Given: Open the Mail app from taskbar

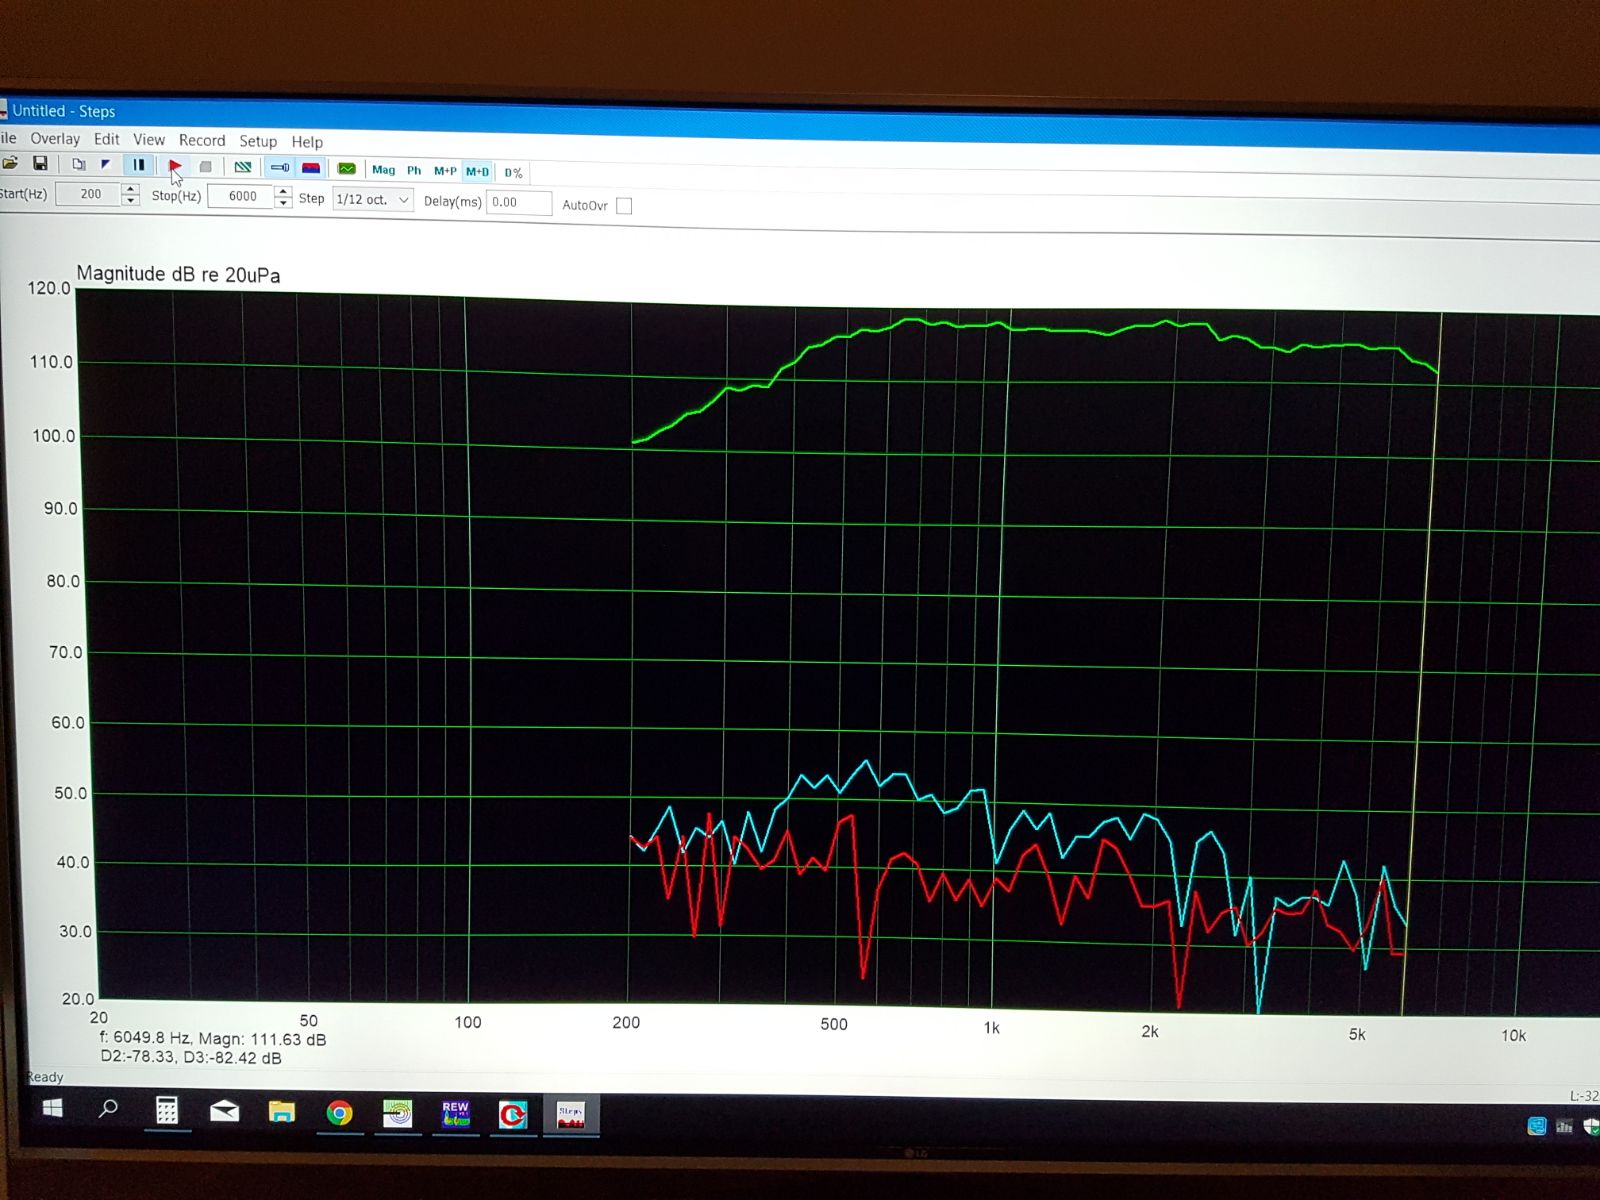Looking at the screenshot, I should (224, 1111).
